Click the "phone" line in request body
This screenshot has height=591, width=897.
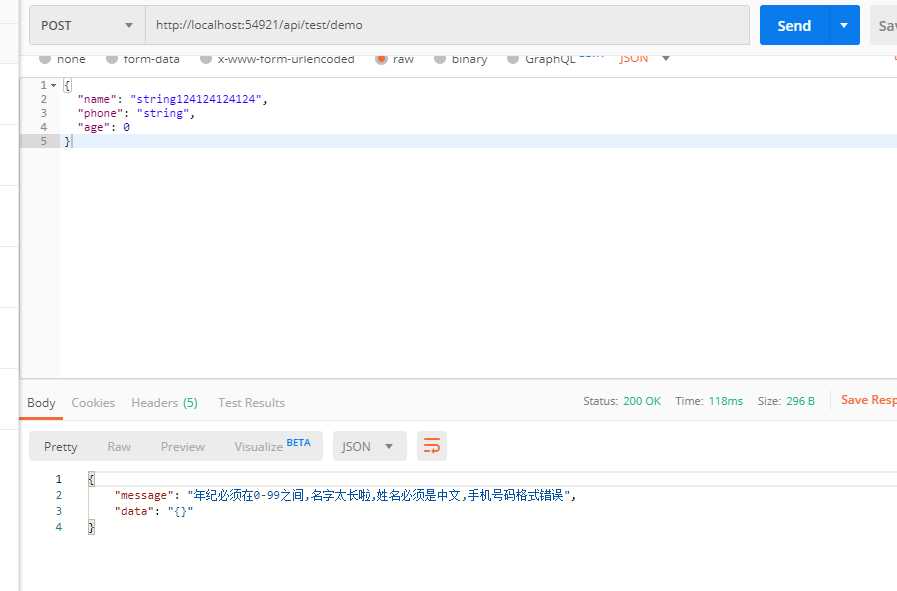point(136,113)
